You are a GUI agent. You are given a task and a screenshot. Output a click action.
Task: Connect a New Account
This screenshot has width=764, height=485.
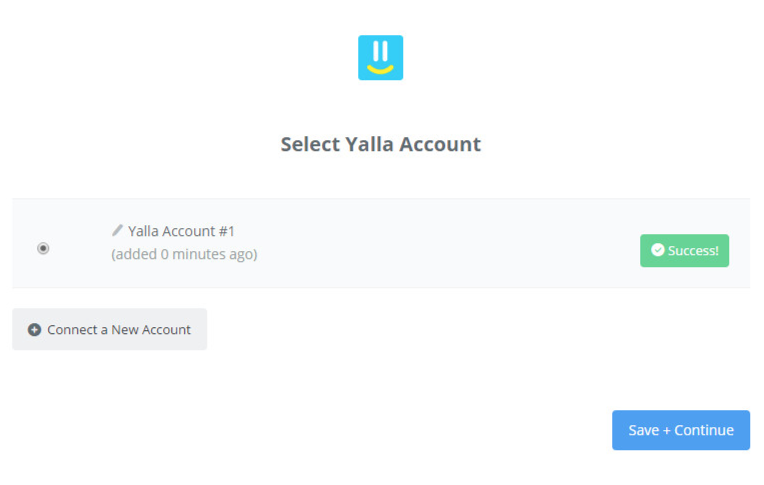point(110,329)
